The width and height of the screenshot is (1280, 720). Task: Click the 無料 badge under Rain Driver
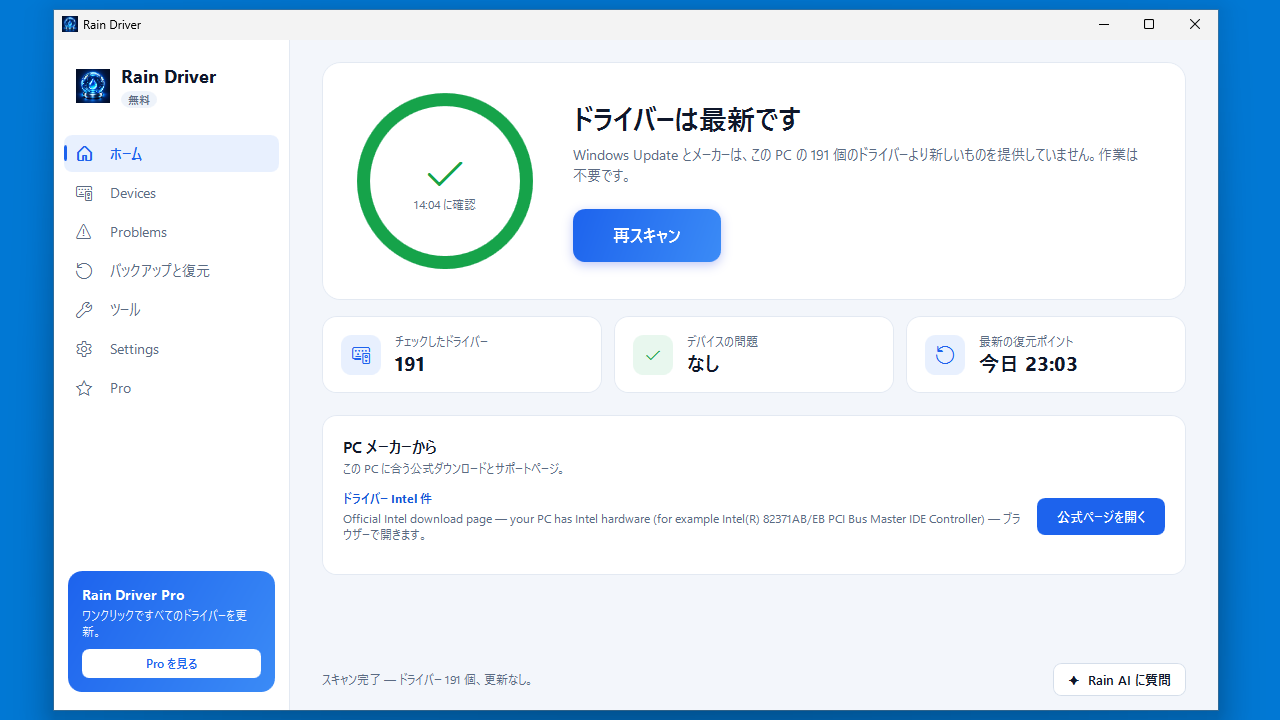click(x=139, y=100)
